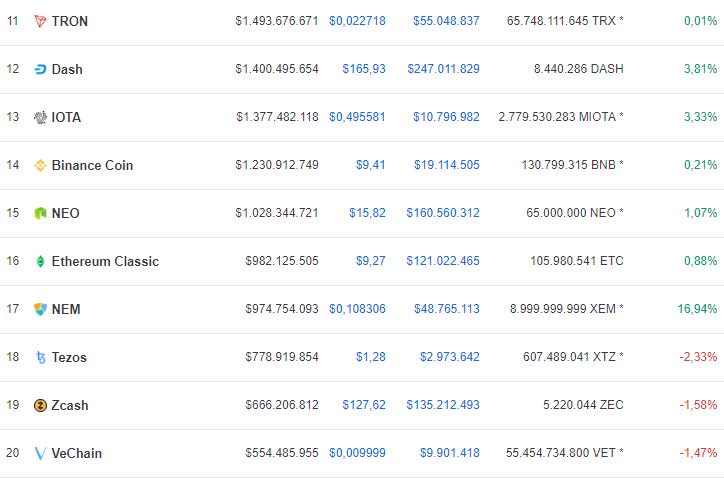This screenshot has height=484, width=724.
Task: Click Zcash volume $135.212.493
Action: 443,405
